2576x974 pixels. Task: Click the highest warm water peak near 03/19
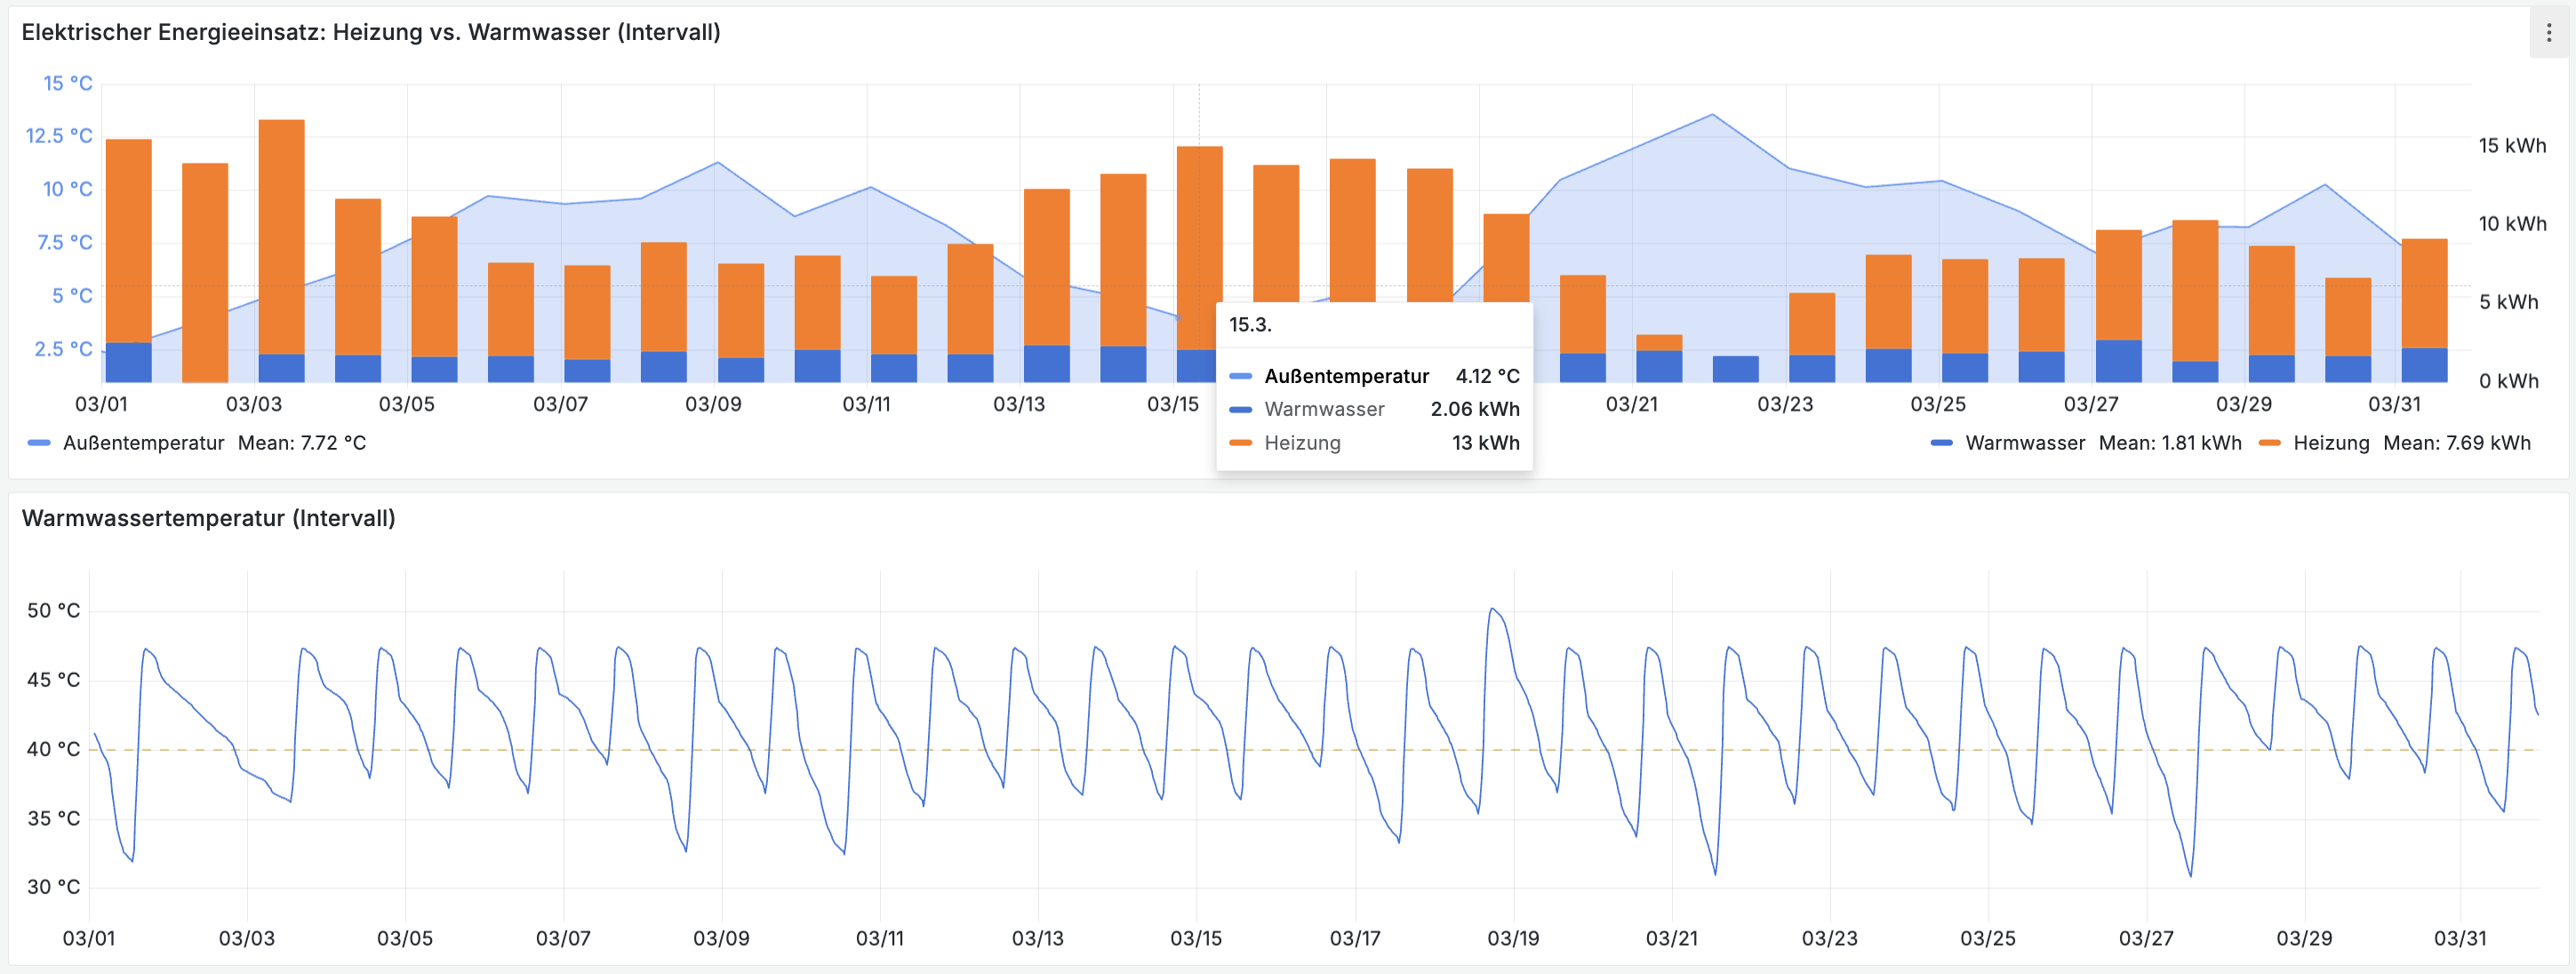coord(1491,609)
